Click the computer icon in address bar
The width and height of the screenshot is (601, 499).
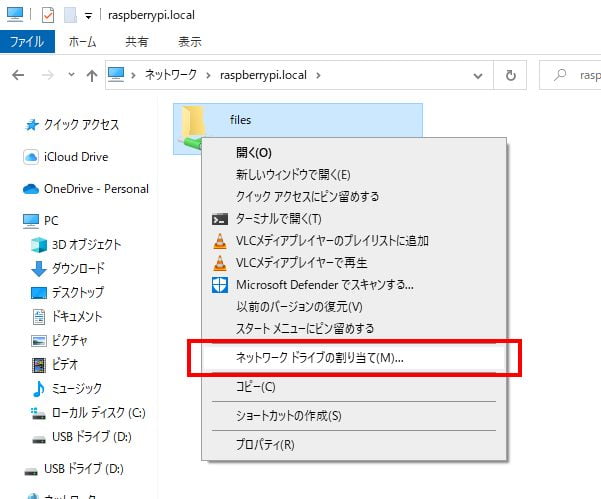click(116, 74)
